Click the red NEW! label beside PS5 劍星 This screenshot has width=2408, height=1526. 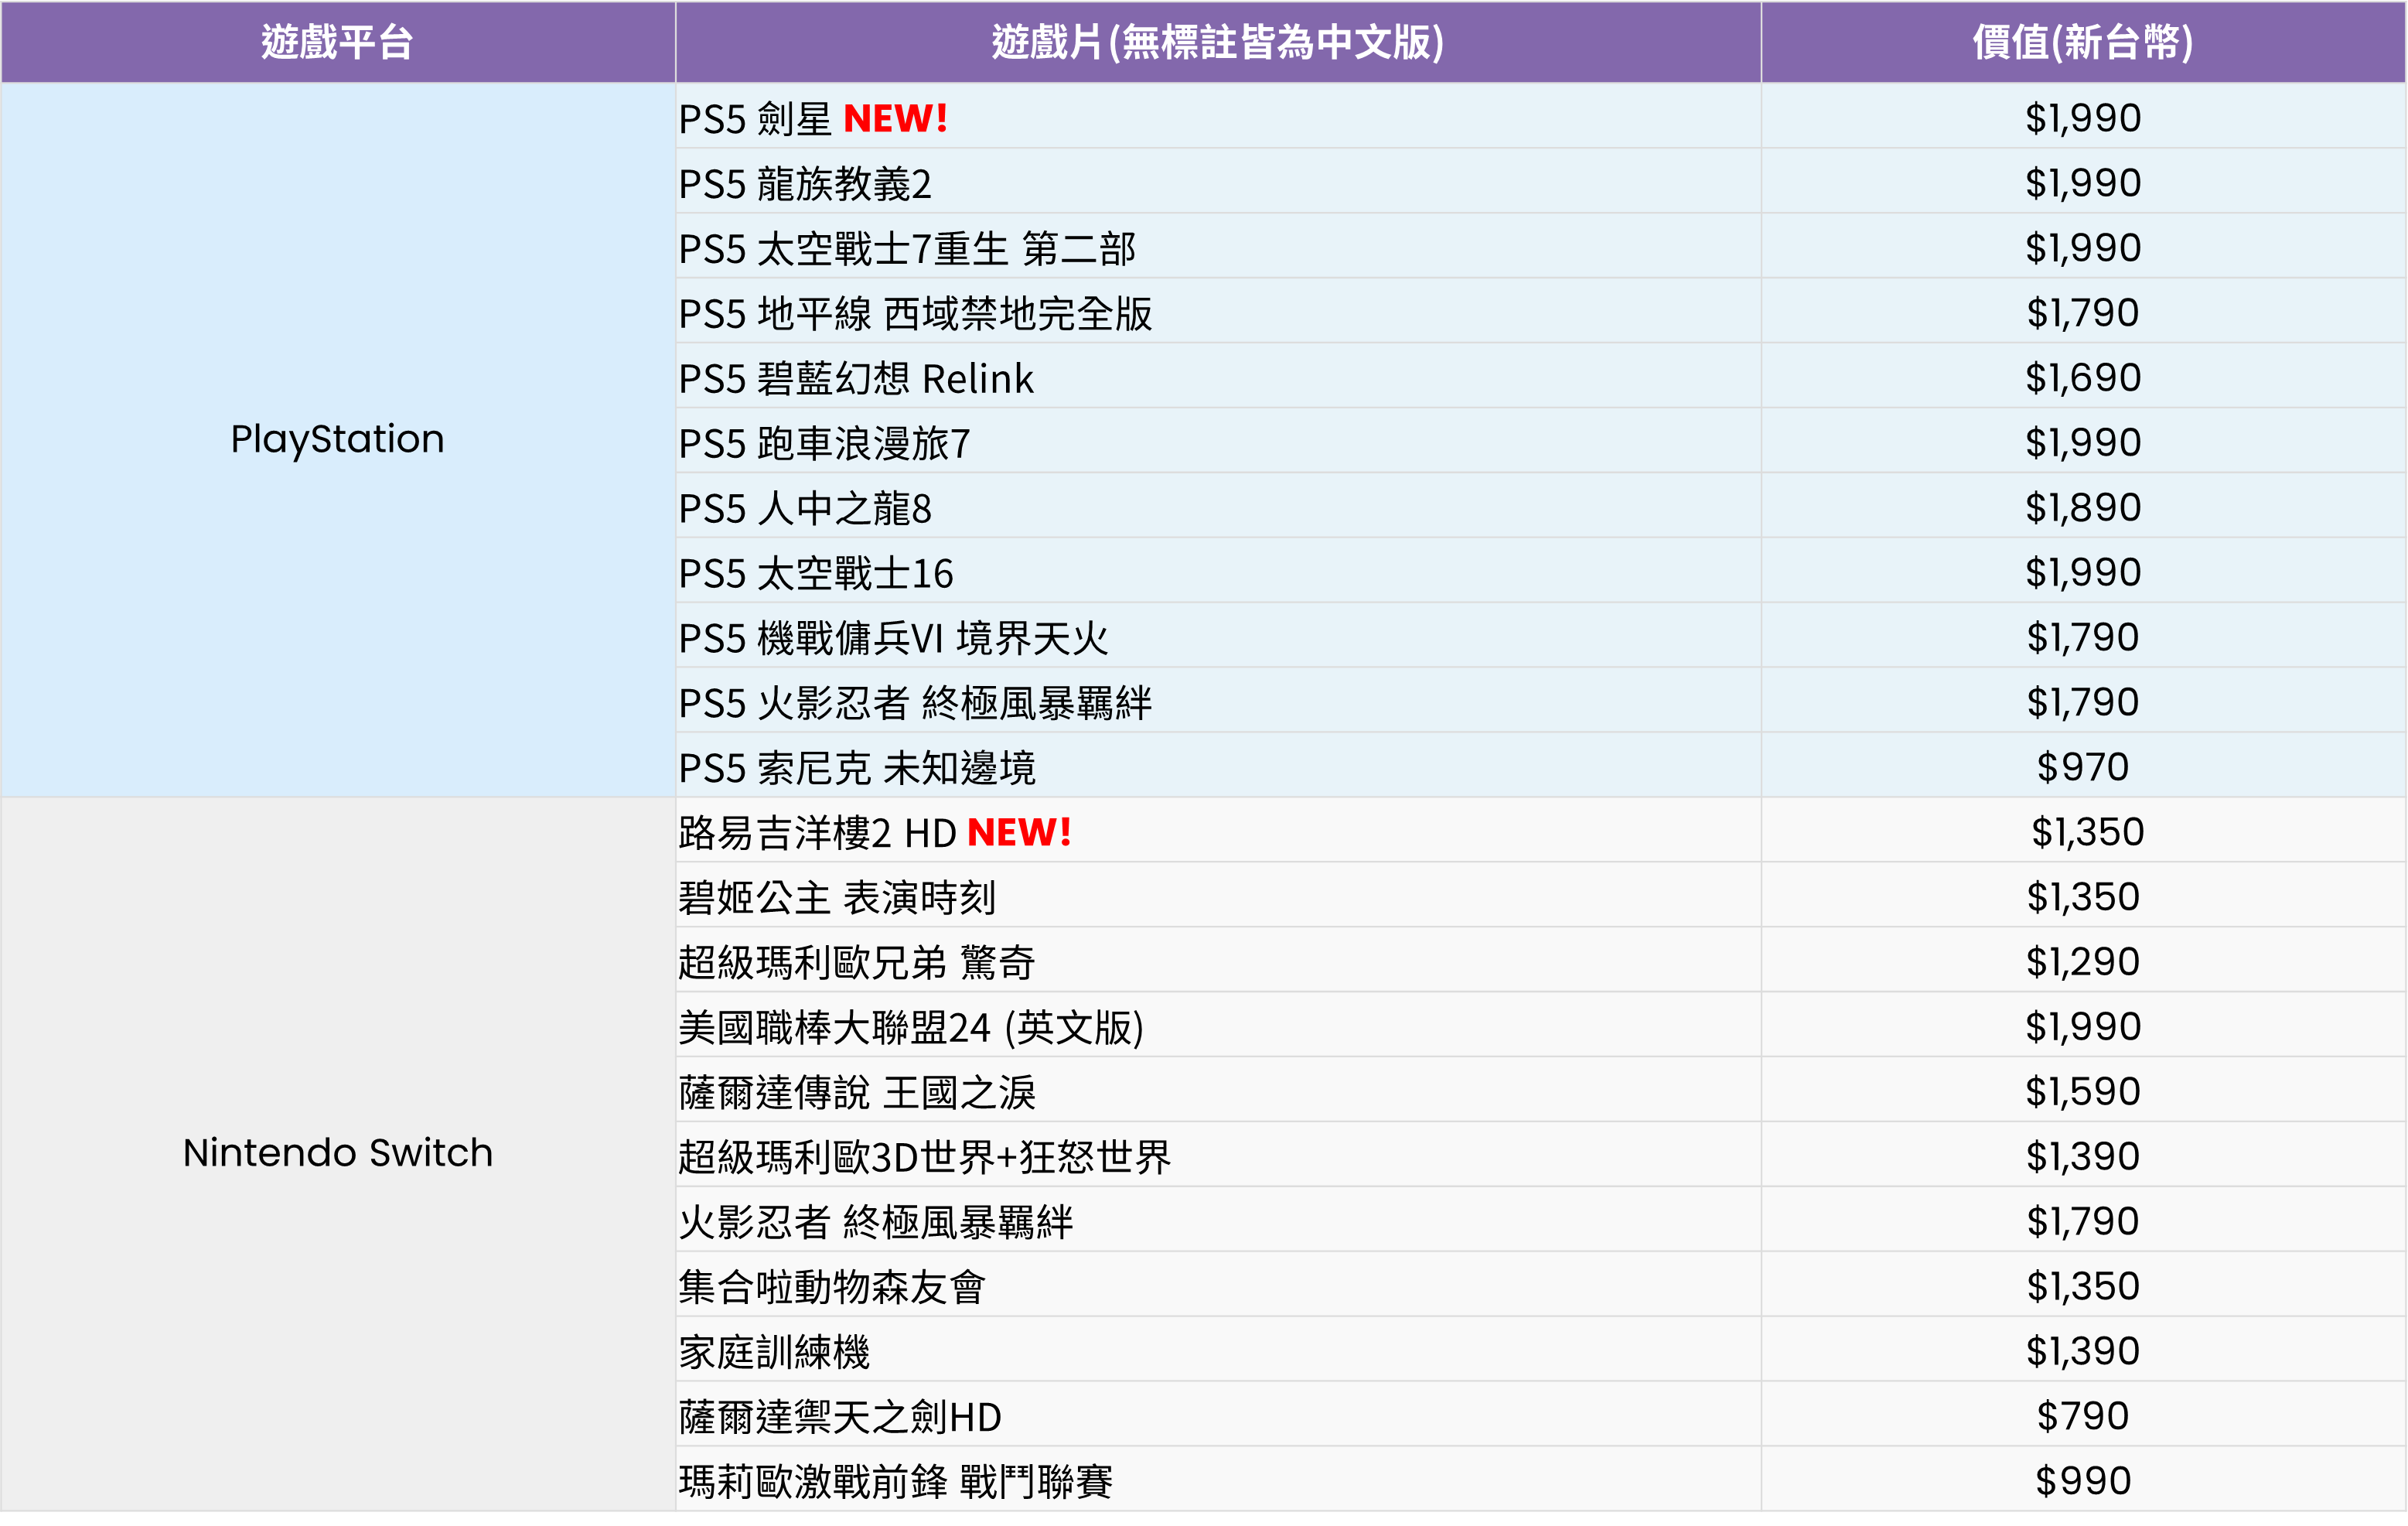pos(895,118)
